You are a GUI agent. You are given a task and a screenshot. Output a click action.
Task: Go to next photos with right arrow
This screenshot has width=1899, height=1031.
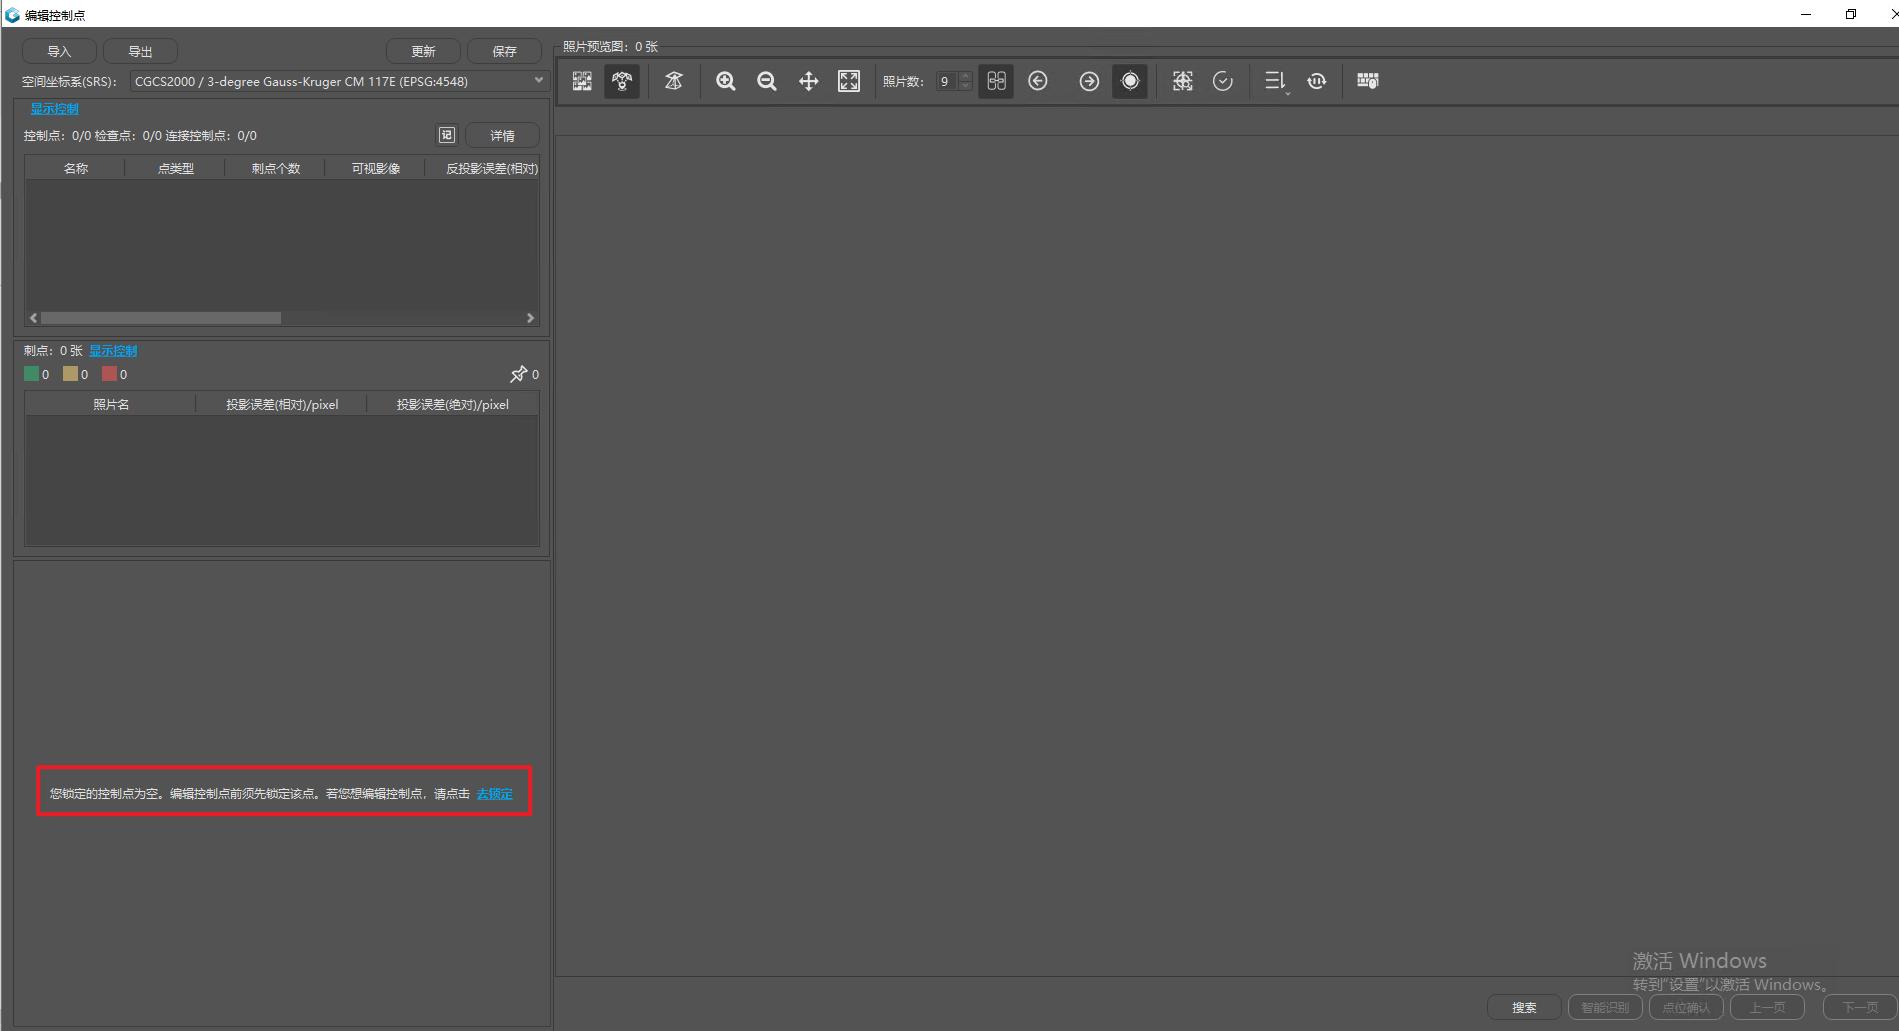(1089, 81)
